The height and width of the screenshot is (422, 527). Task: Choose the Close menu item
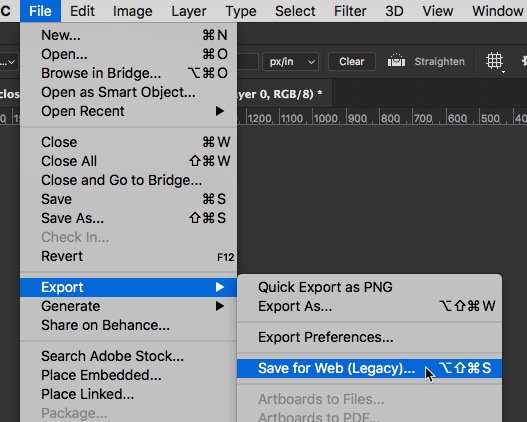(x=128, y=142)
